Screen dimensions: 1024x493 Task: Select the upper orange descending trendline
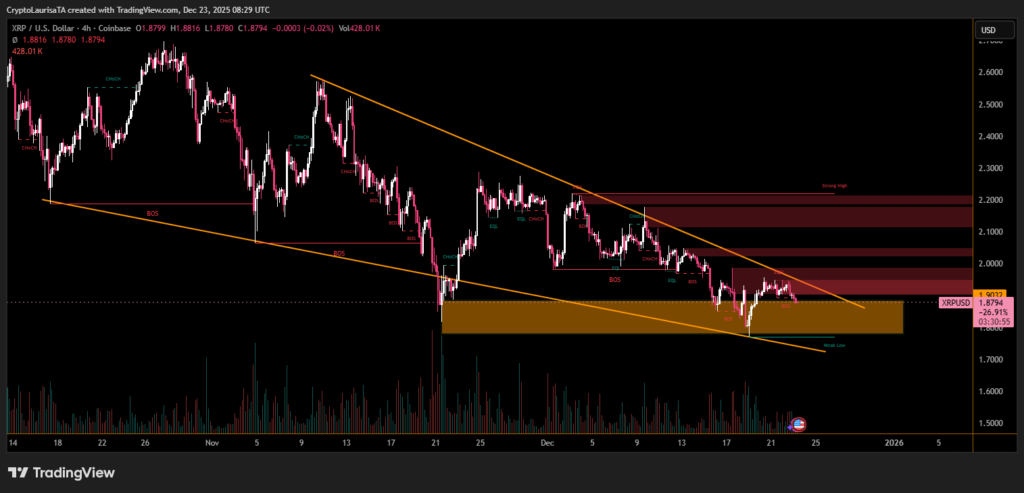[450, 132]
